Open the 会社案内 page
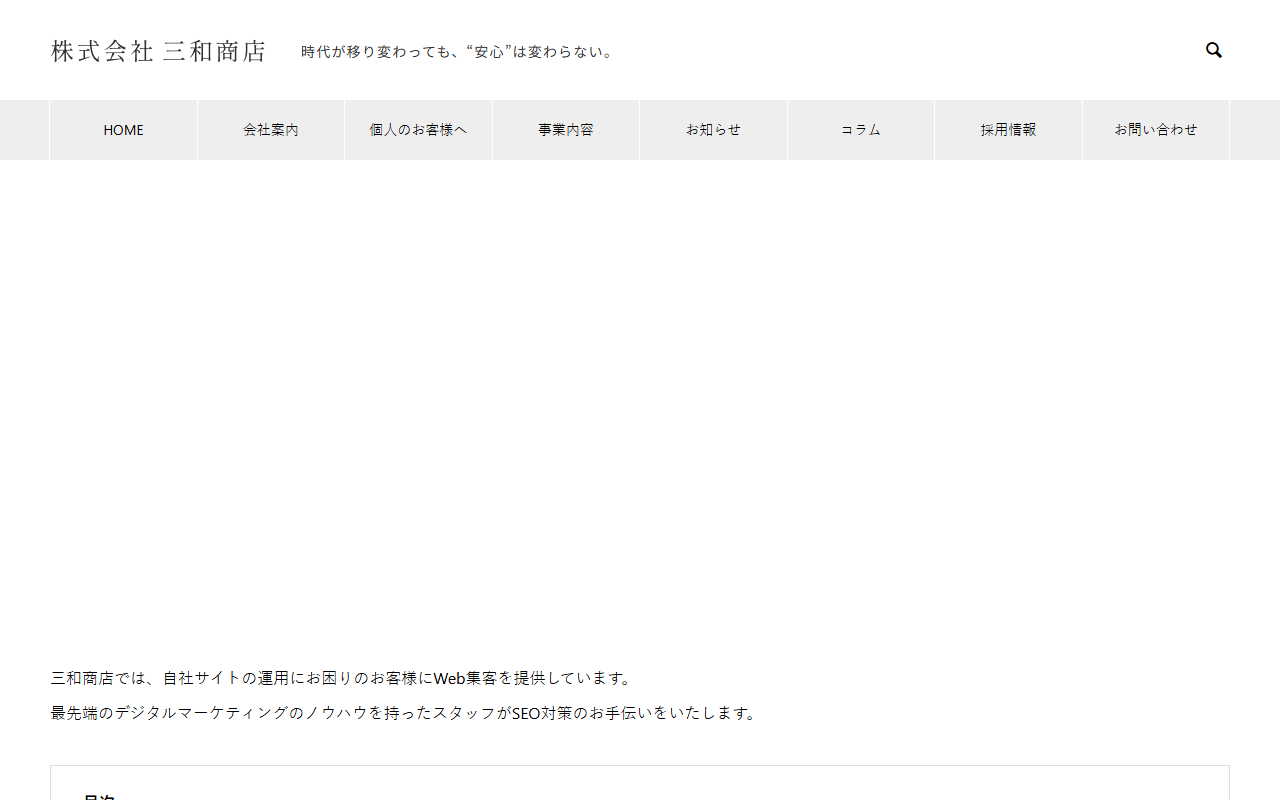 click(270, 129)
